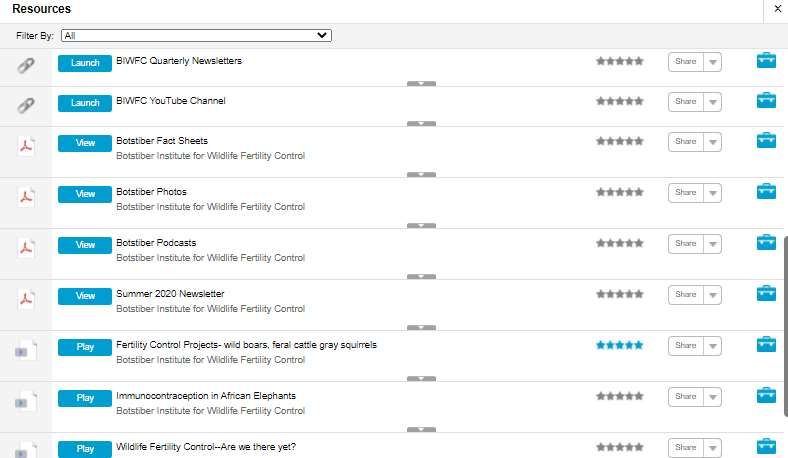The height and width of the screenshot is (458, 788).
Task: Add Botstiber Podcasts to briefcase
Action: point(766,242)
